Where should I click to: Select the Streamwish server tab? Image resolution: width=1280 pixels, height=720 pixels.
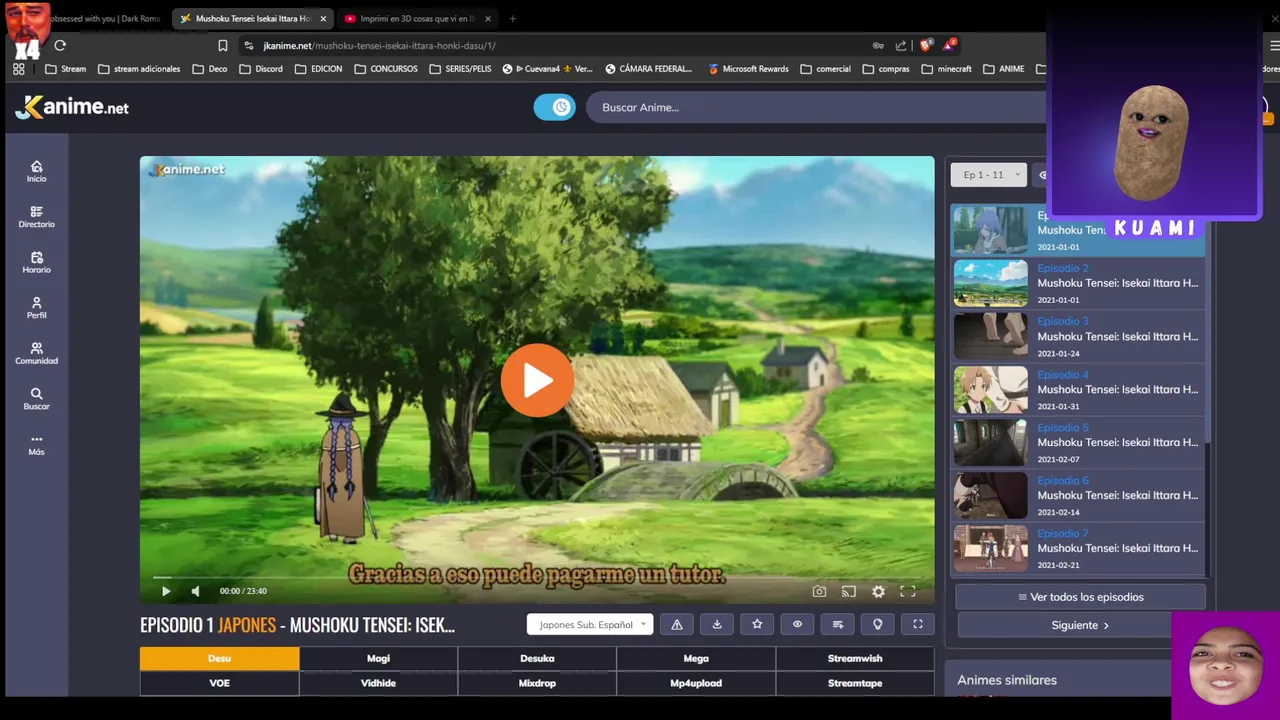tap(855, 658)
